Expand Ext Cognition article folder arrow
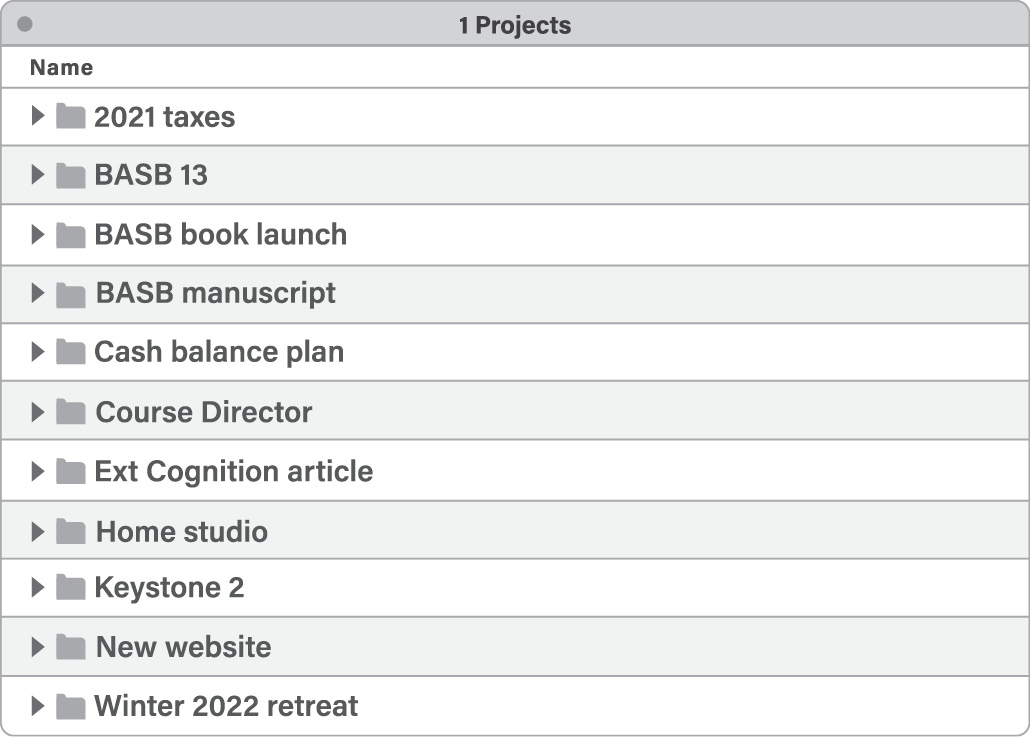This screenshot has width=1030, height=737. (38, 471)
